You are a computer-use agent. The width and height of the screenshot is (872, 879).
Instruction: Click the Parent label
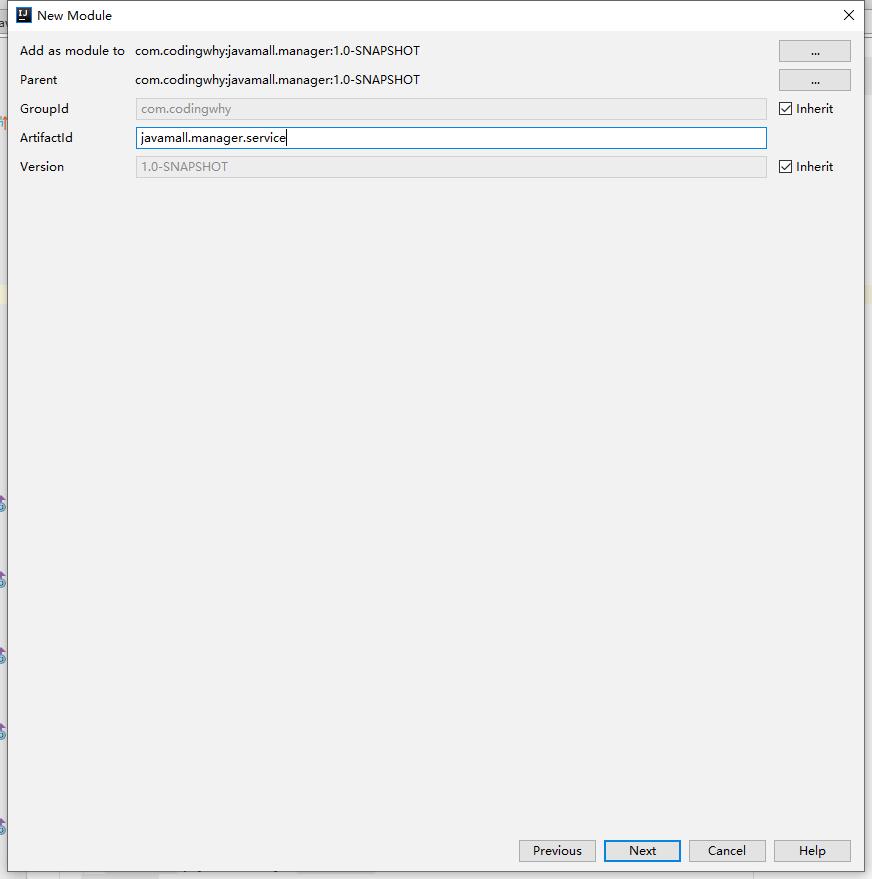coord(39,80)
